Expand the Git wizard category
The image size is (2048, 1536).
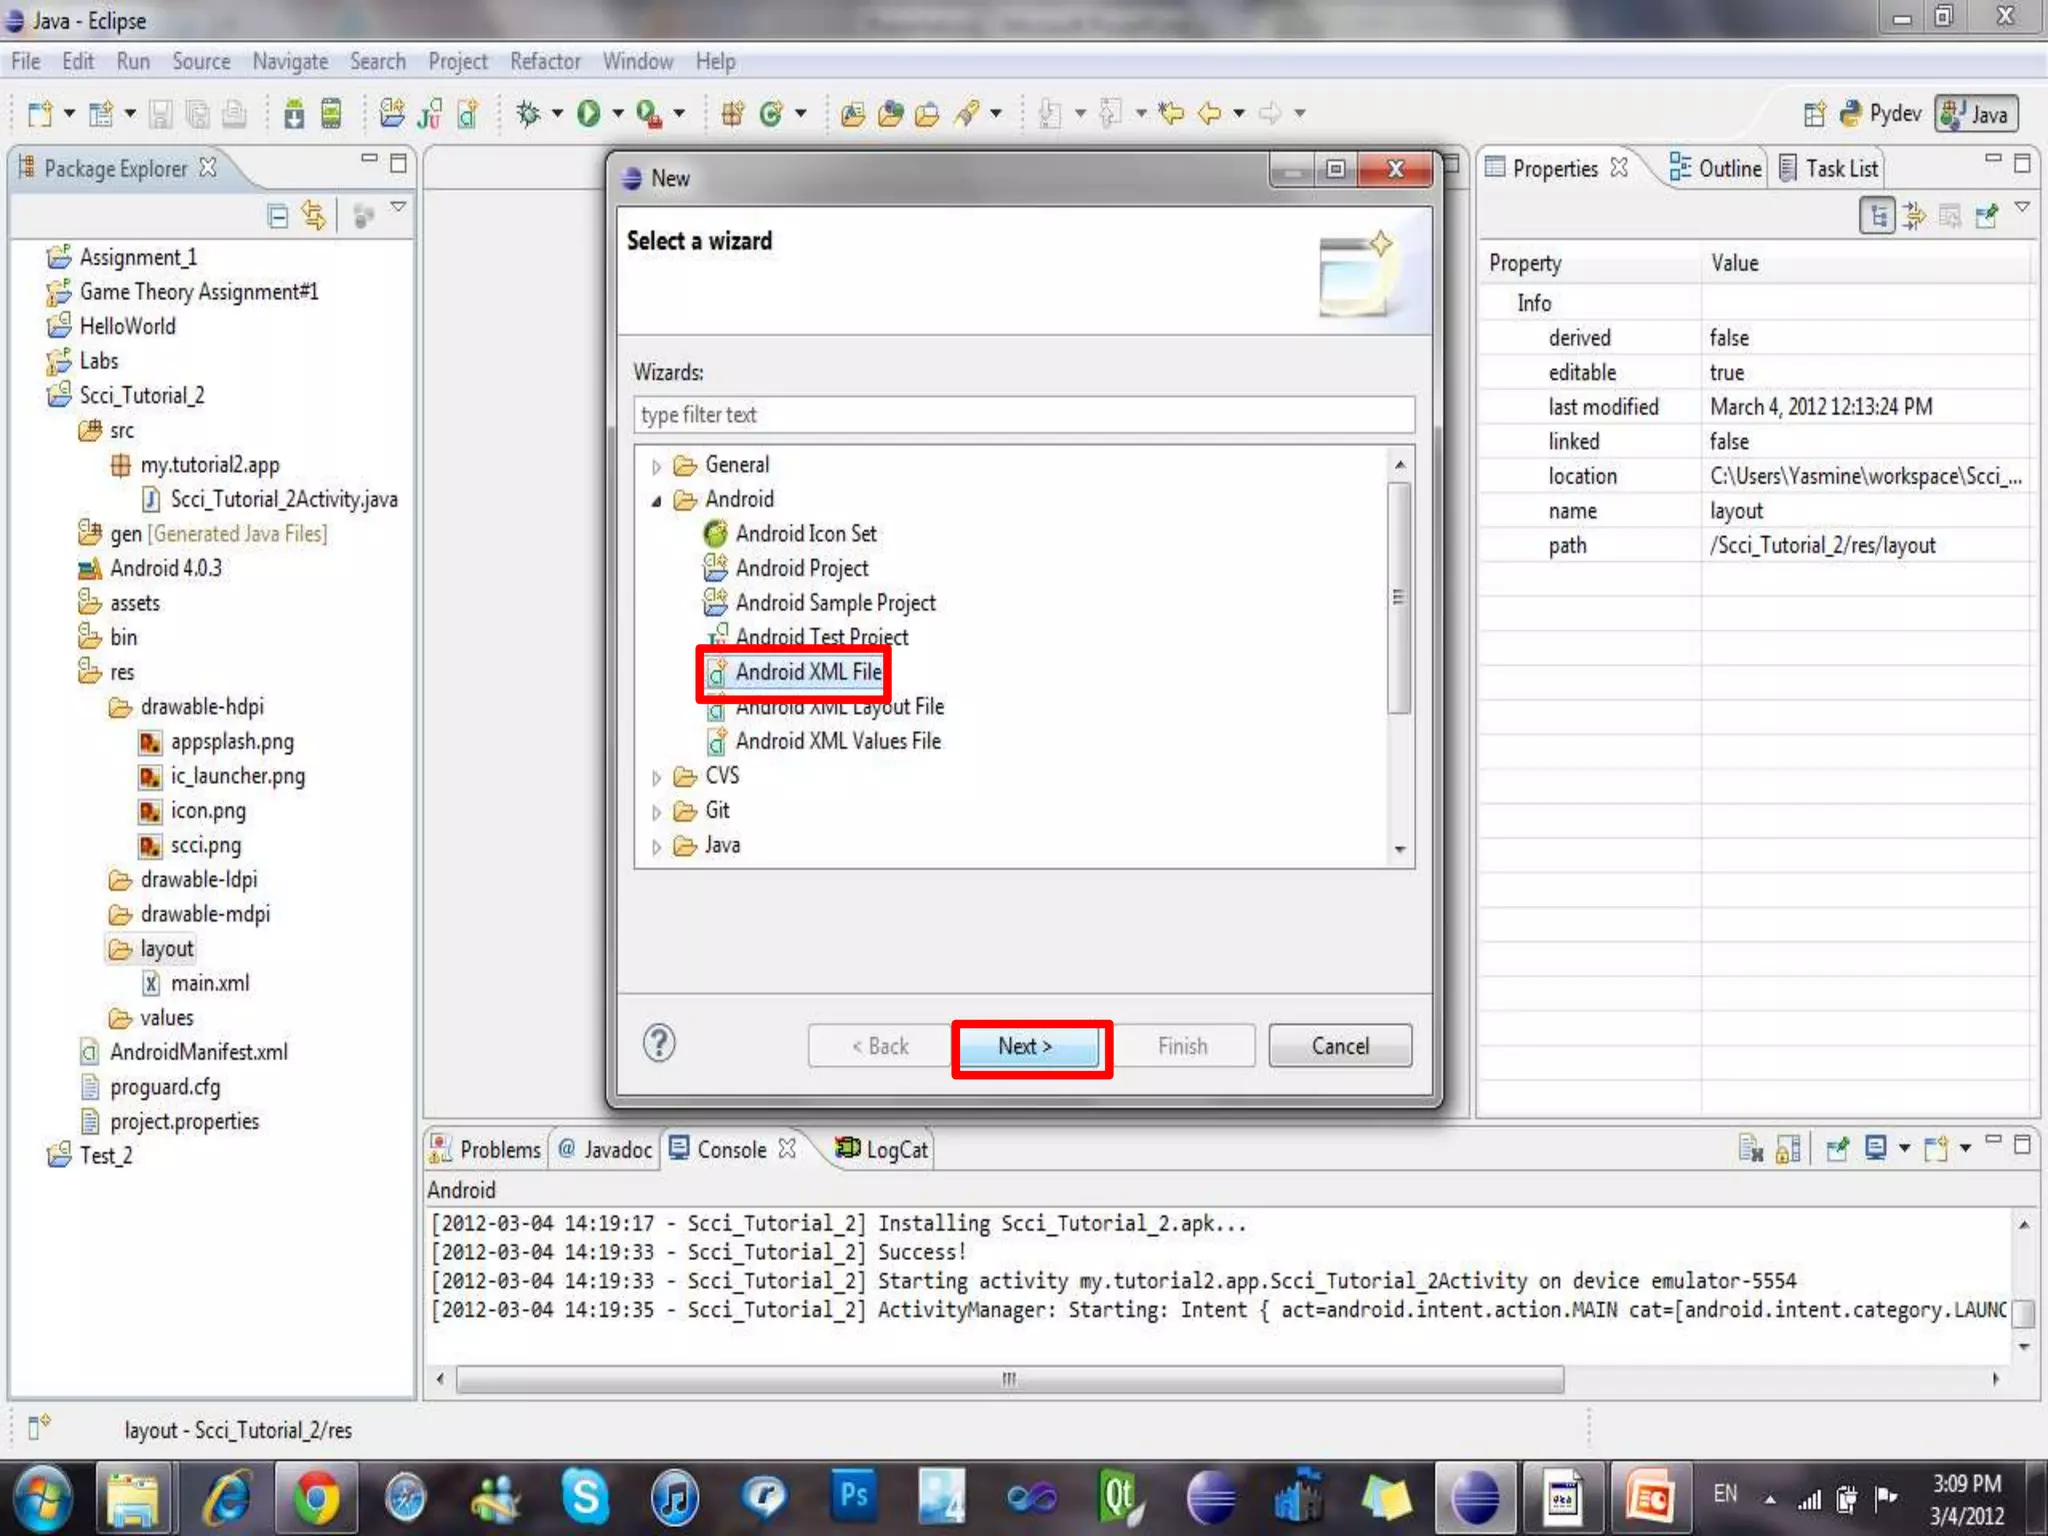click(656, 812)
